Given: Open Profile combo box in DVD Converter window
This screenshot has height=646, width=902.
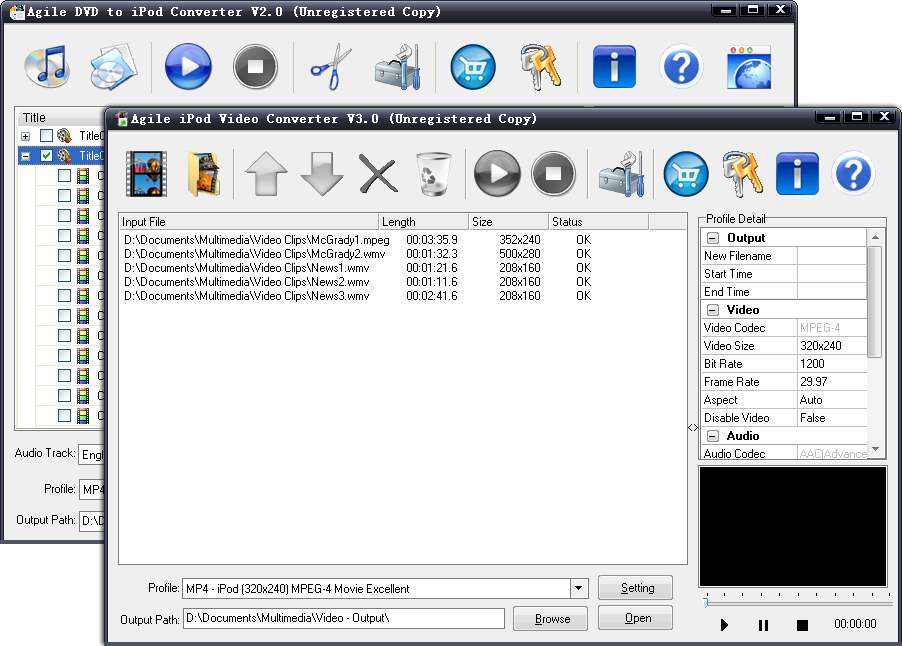Looking at the screenshot, I should tap(92, 490).
